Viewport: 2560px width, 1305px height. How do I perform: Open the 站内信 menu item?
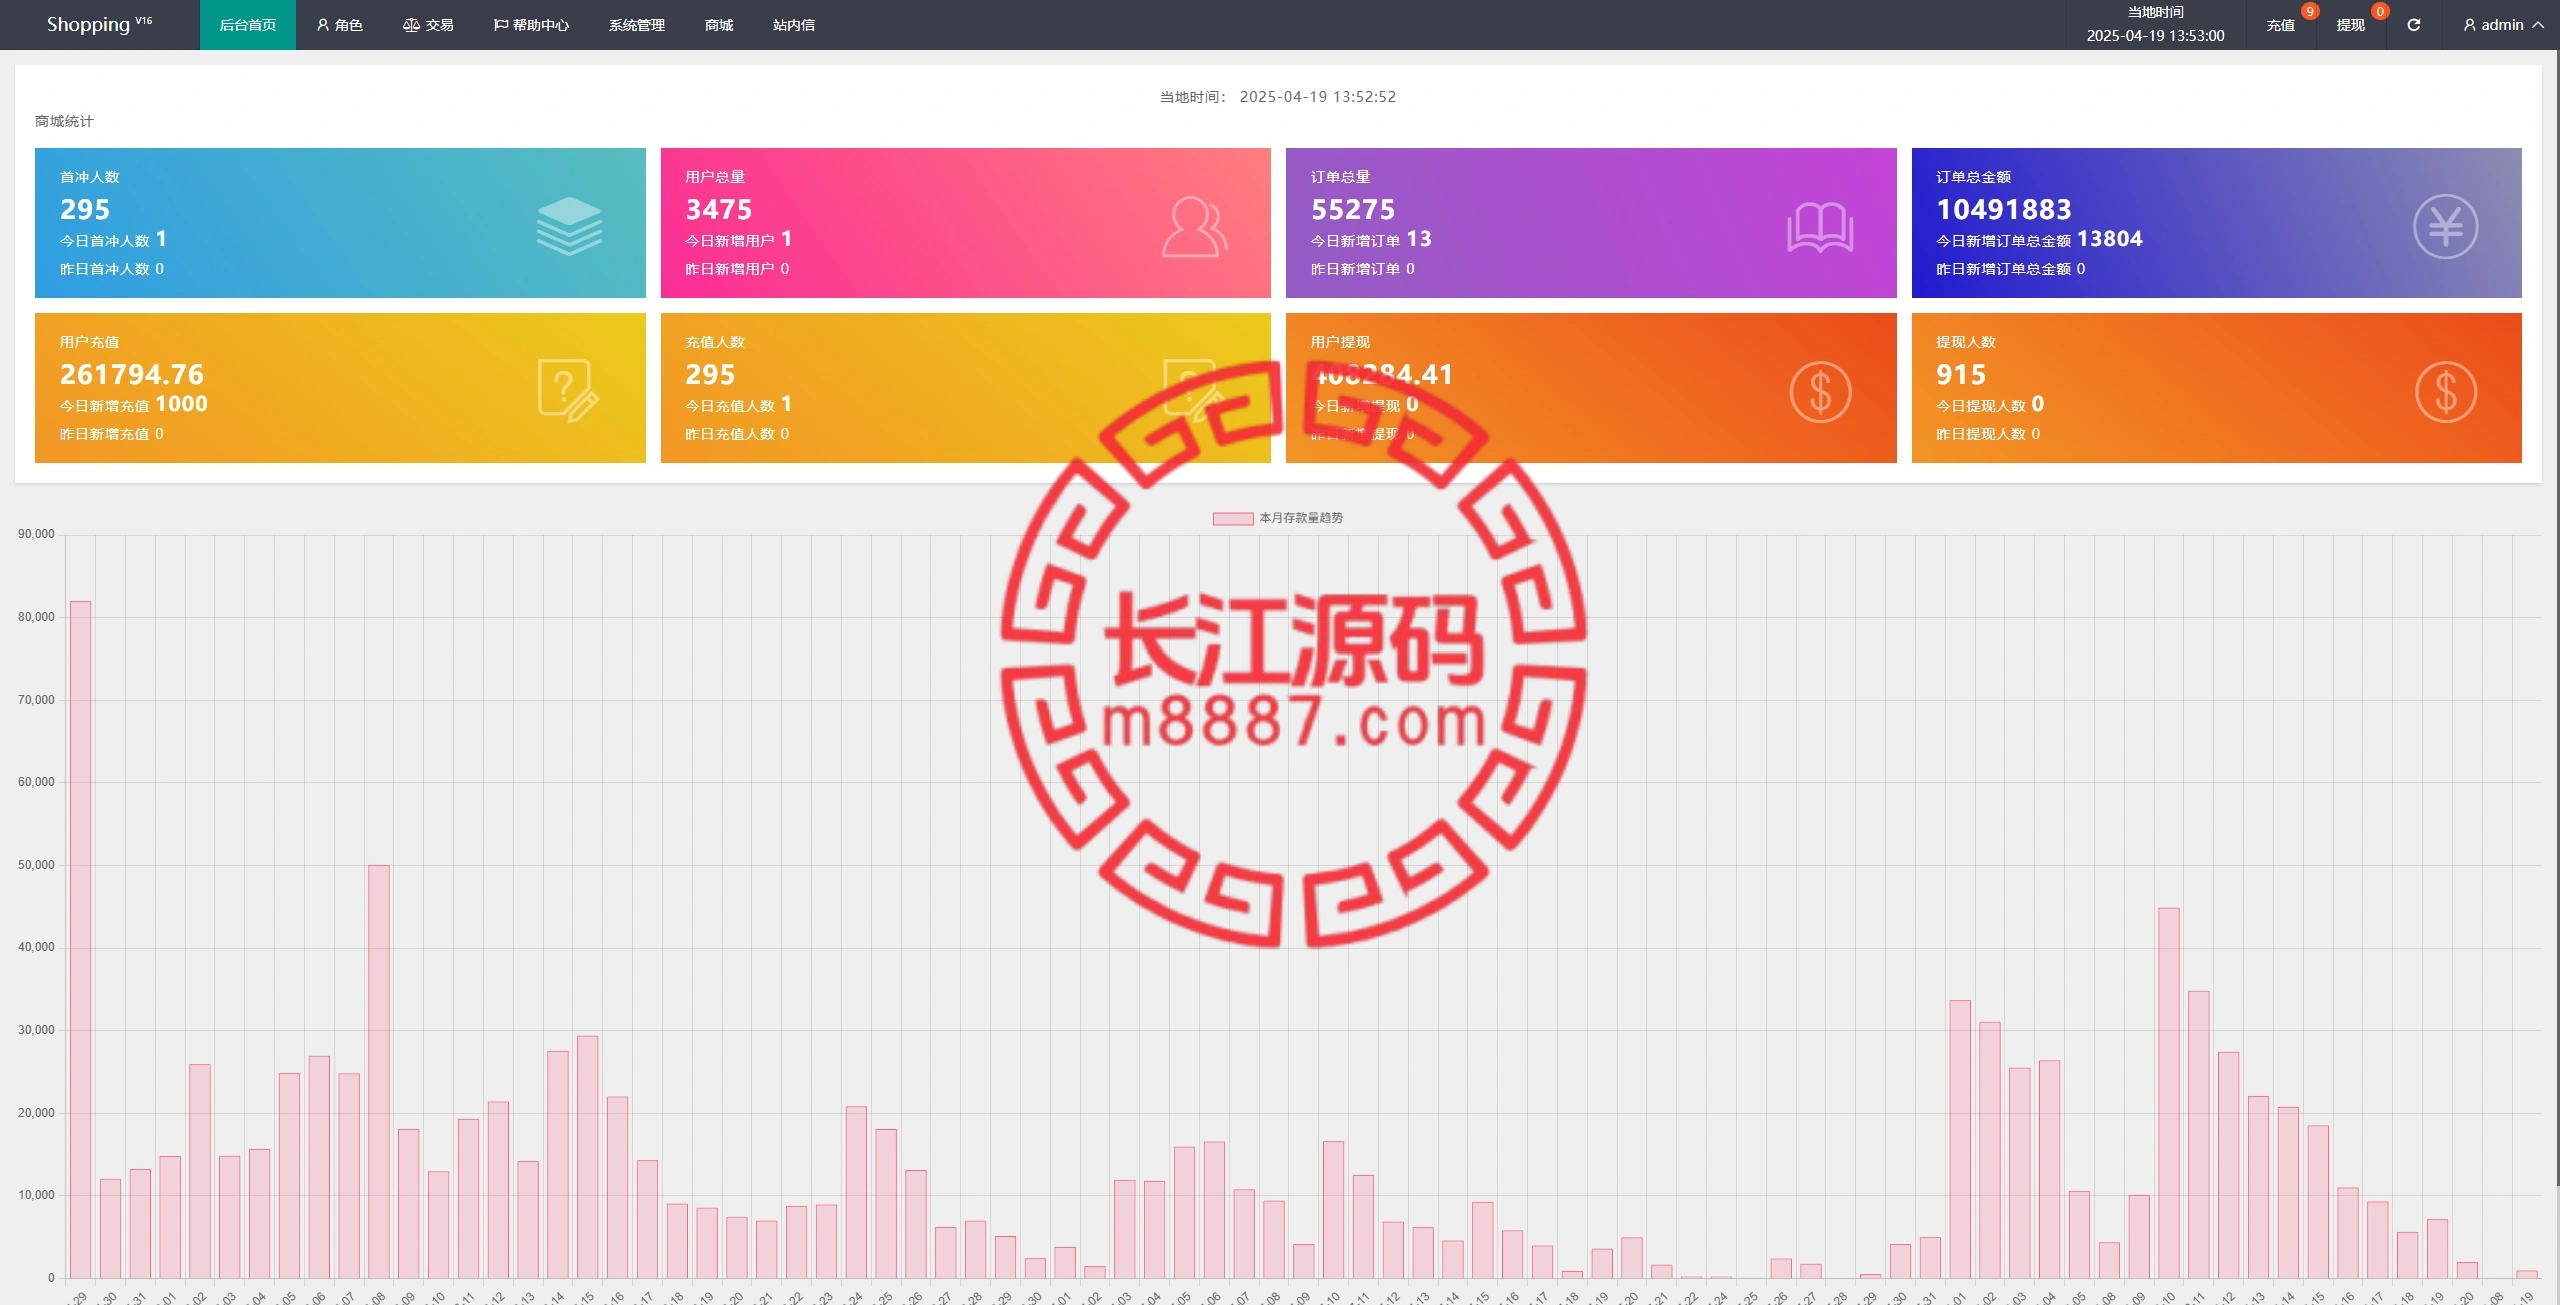pyautogui.click(x=793, y=25)
